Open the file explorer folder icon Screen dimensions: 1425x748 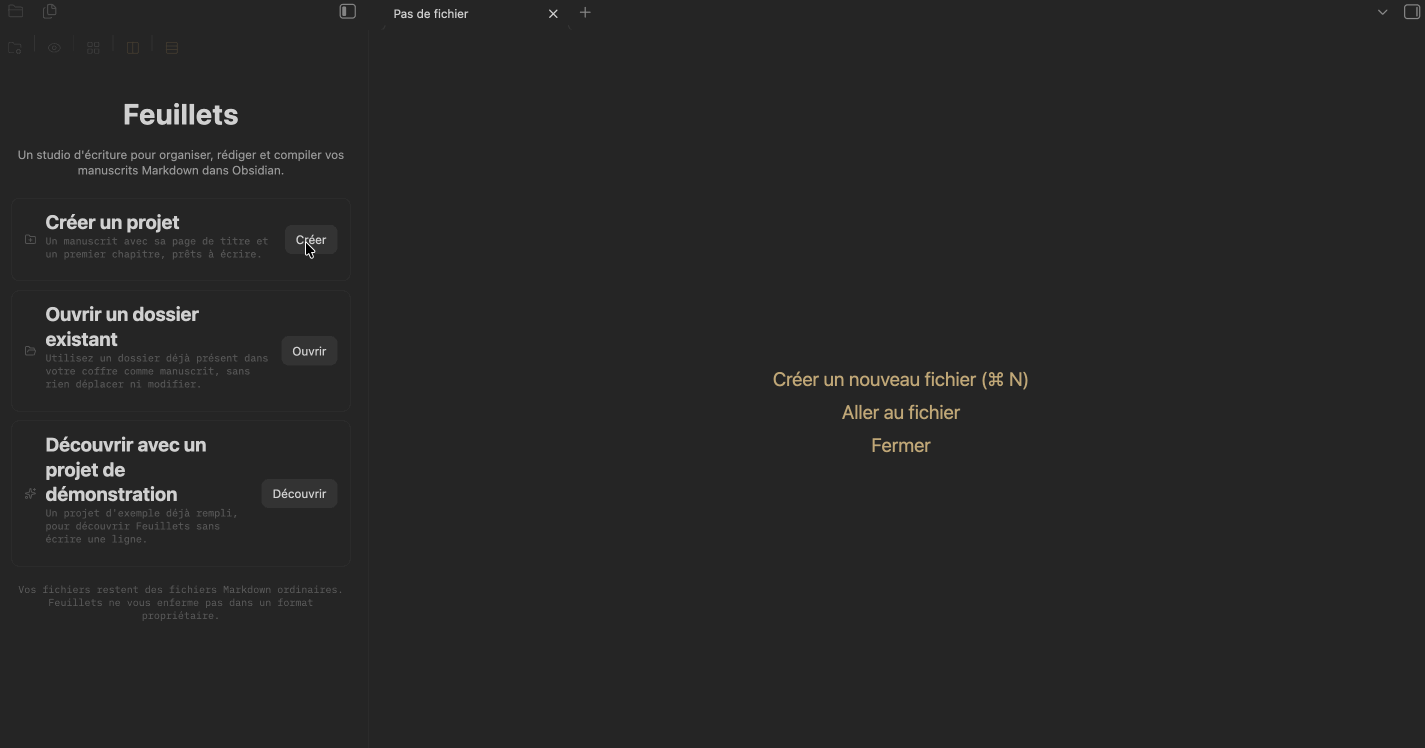pos(16,12)
